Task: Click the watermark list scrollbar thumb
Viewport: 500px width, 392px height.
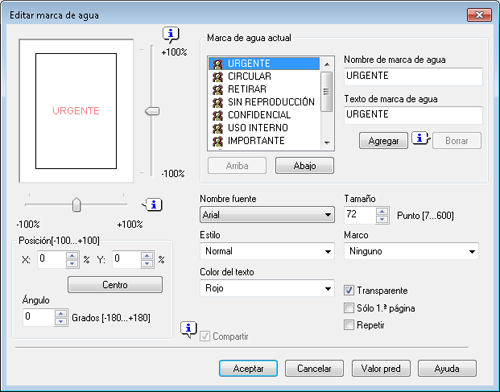Action: coord(326,91)
